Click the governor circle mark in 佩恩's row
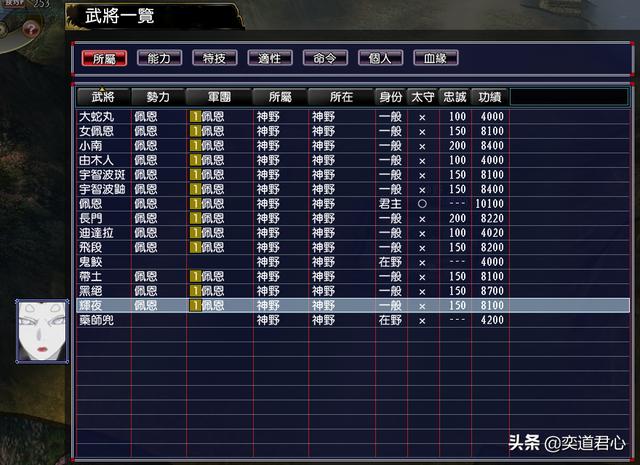Screen dimensions: 640x465 [422, 204]
